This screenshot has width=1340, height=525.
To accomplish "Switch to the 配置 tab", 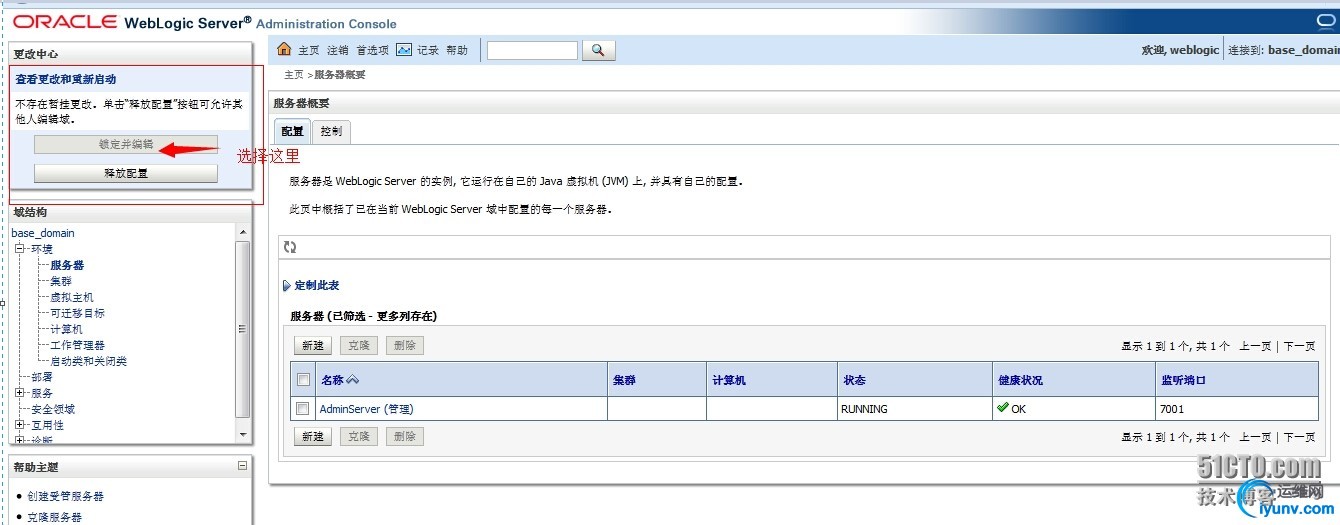I will [292, 131].
